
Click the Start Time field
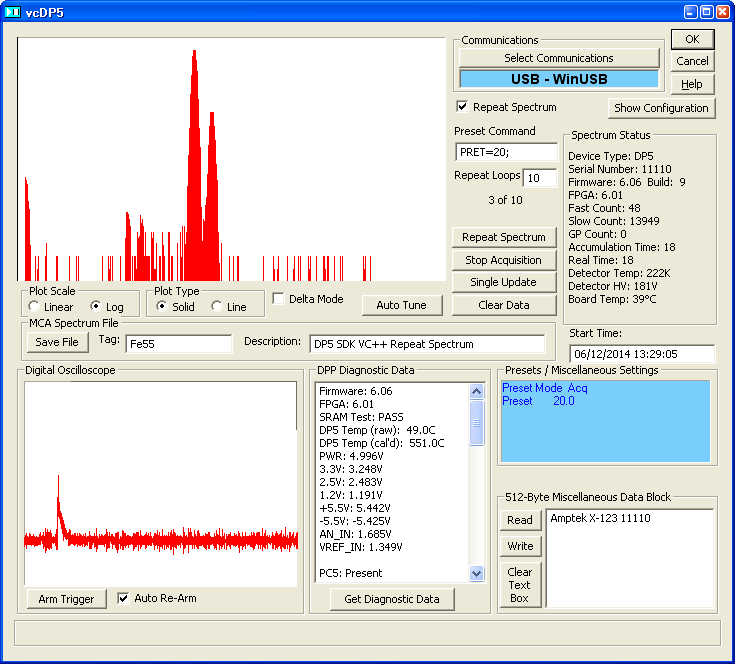pyautogui.click(x=642, y=354)
